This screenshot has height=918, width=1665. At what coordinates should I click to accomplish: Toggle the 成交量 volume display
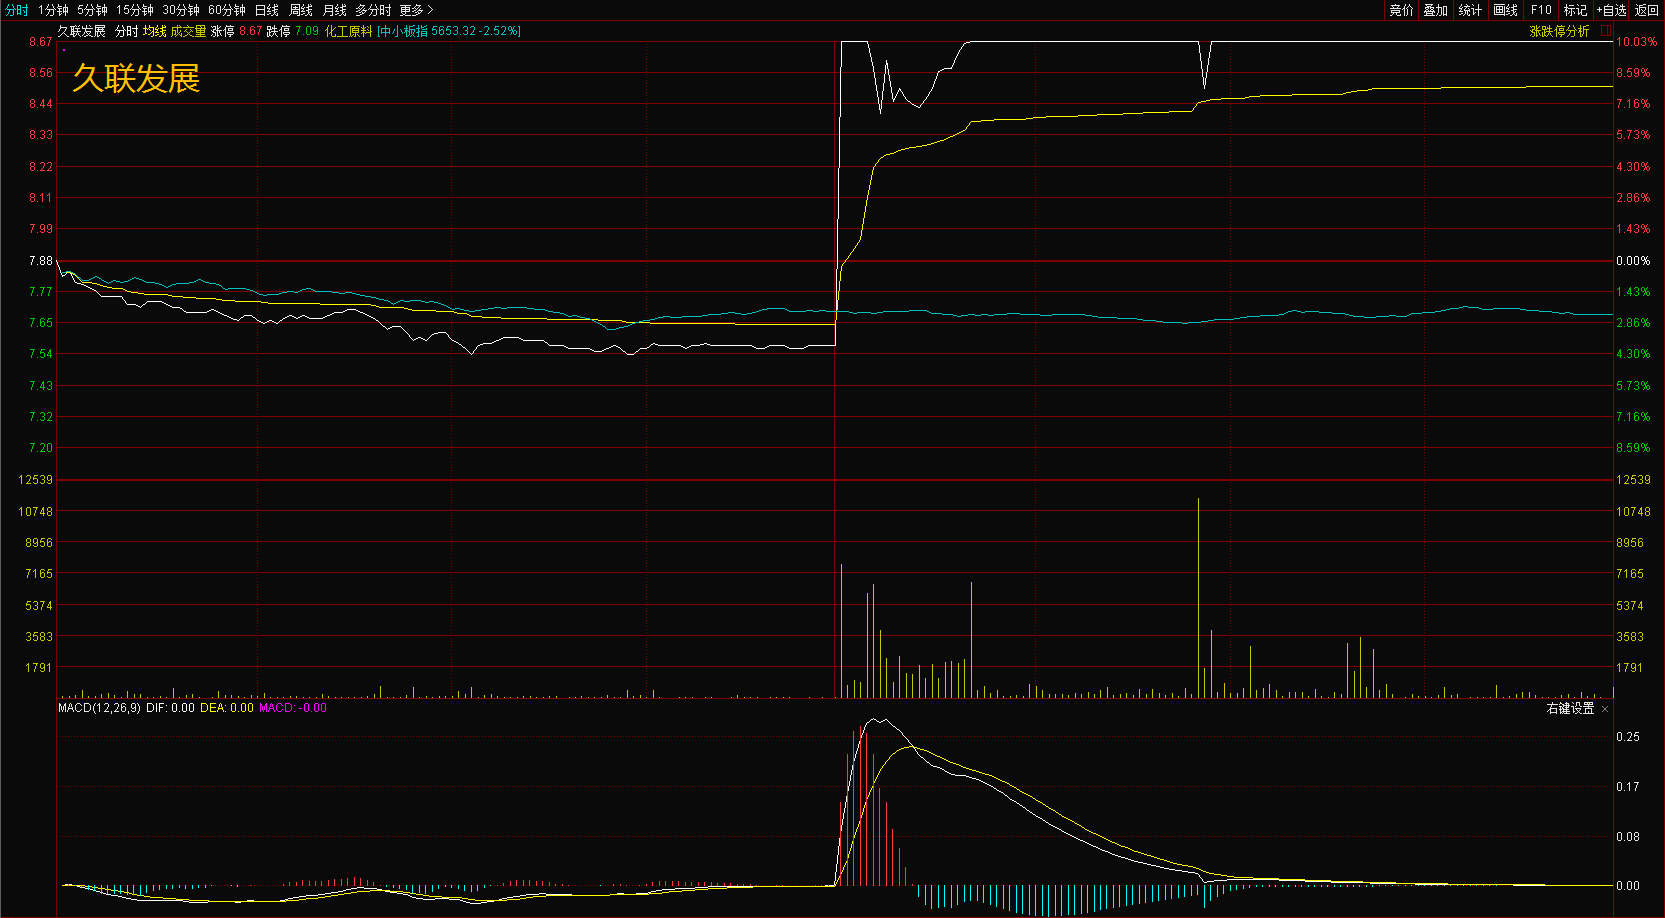click(188, 31)
